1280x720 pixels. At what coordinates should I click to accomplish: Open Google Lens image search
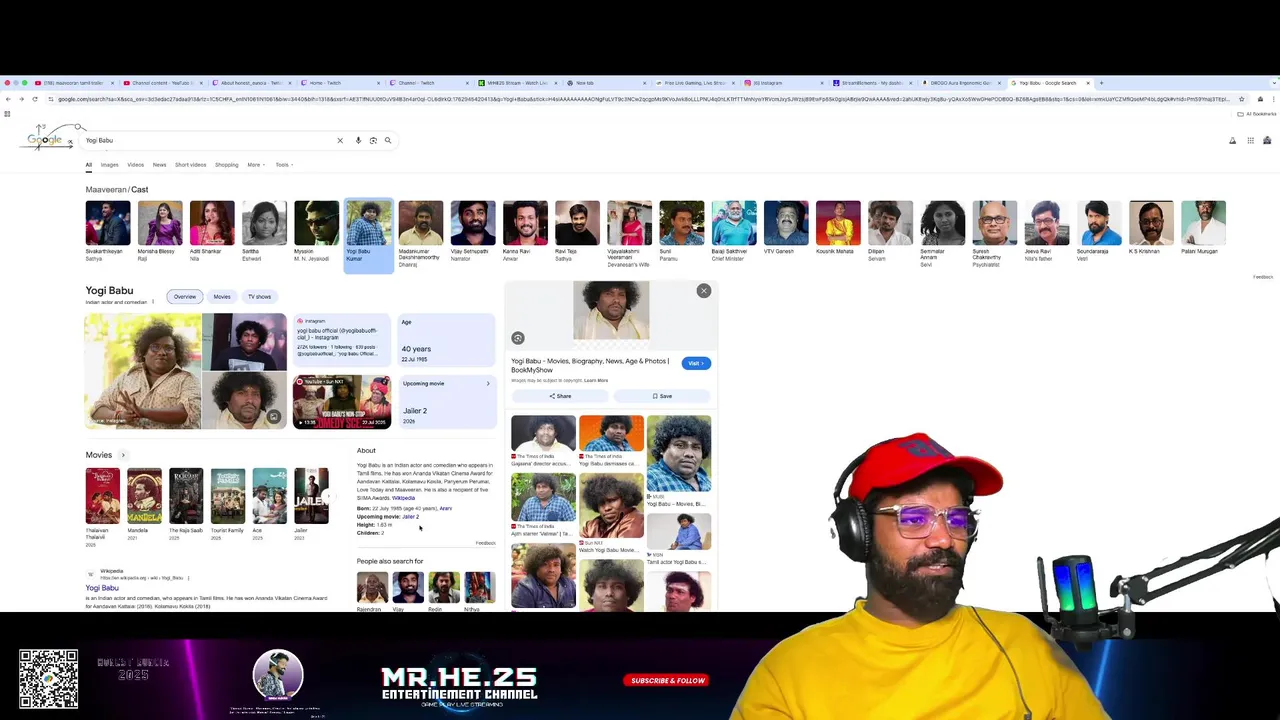[x=373, y=140]
